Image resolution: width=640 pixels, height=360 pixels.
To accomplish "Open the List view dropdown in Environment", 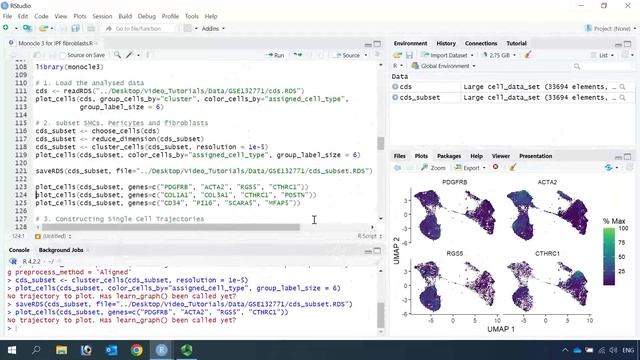I will tap(602, 55).
